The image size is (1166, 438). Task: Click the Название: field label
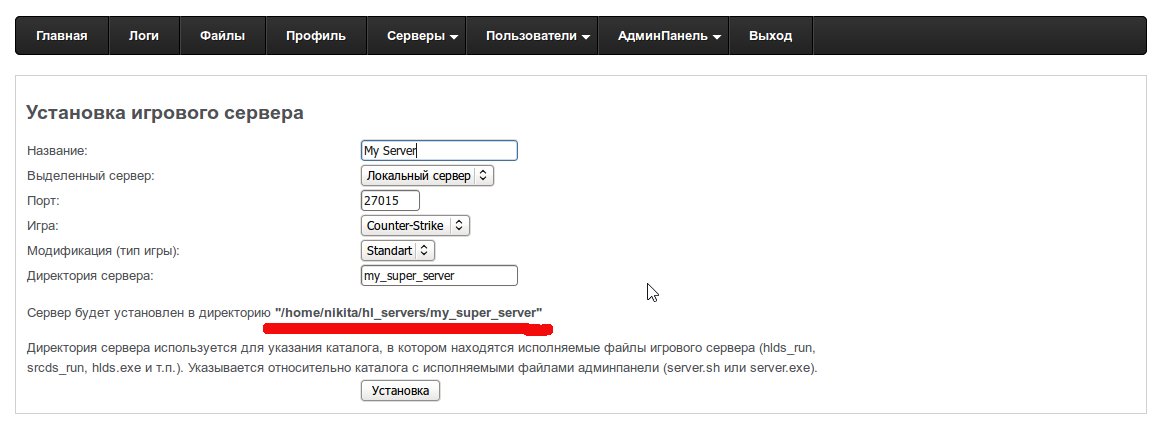point(58,151)
